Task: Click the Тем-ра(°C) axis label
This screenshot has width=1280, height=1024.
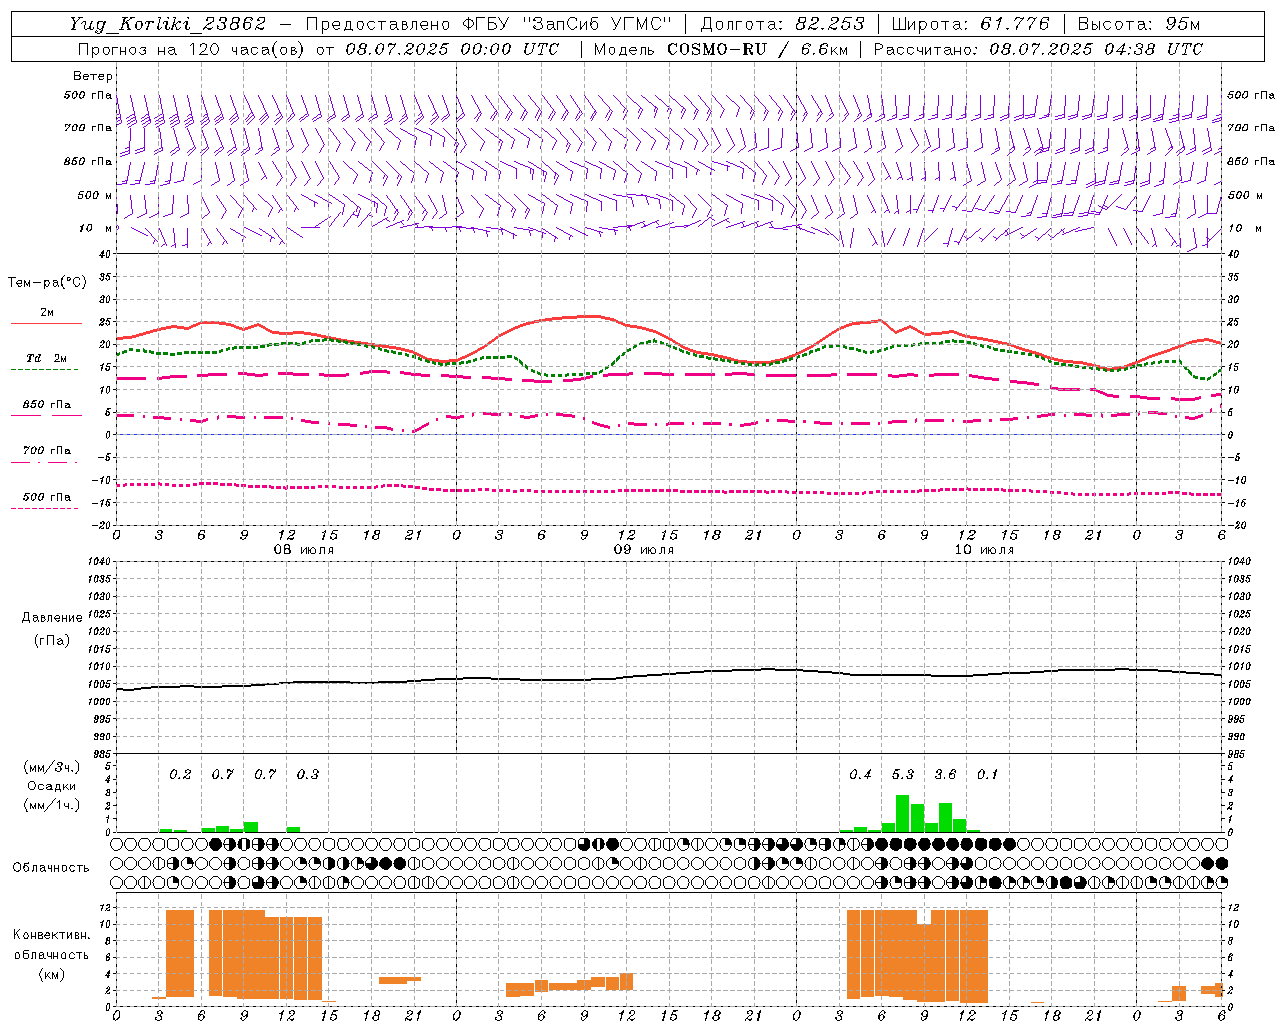Action: pos(47,283)
